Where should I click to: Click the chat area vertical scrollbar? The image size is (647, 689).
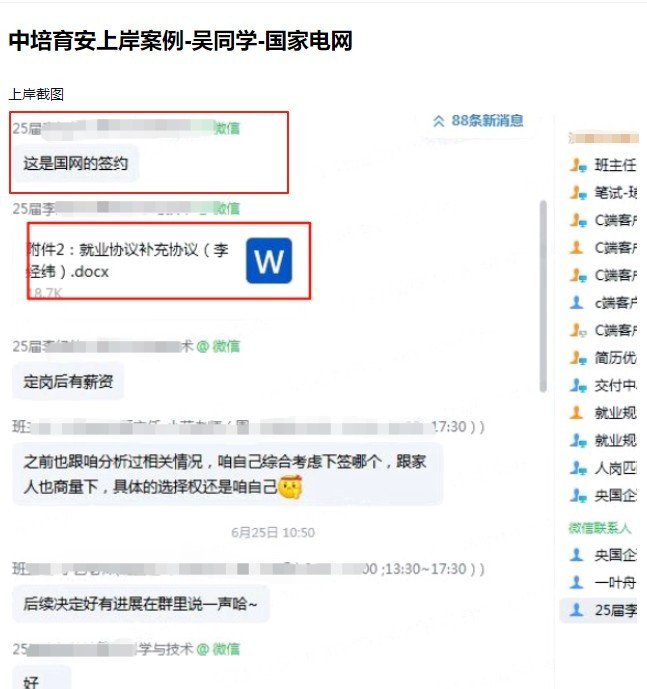coord(543,296)
